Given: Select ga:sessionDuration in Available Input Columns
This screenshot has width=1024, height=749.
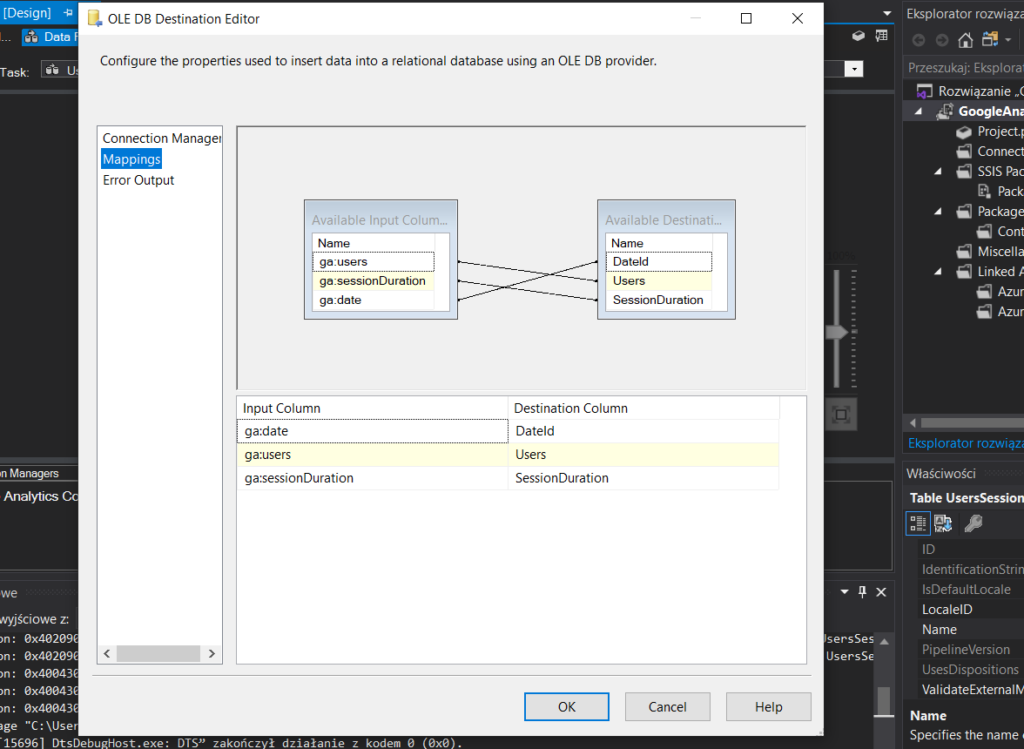Looking at the screenshot, I should (373, 281).
